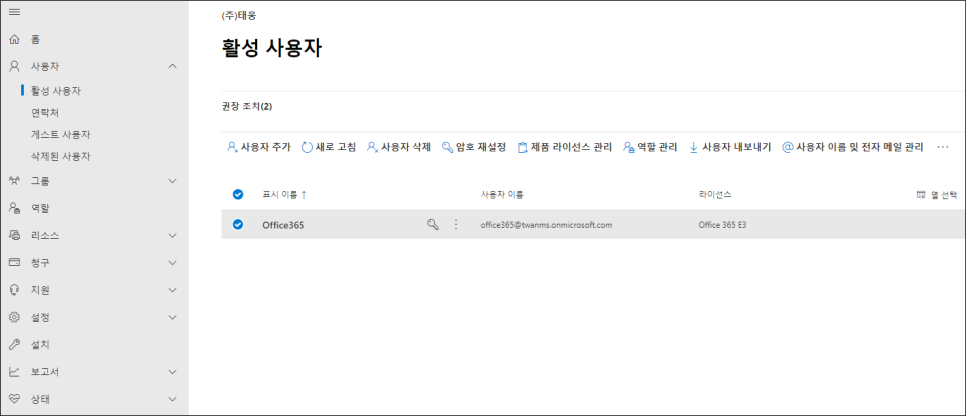
Task: Open the three-dot menu for Office365 row
Action: click(456, 225)
